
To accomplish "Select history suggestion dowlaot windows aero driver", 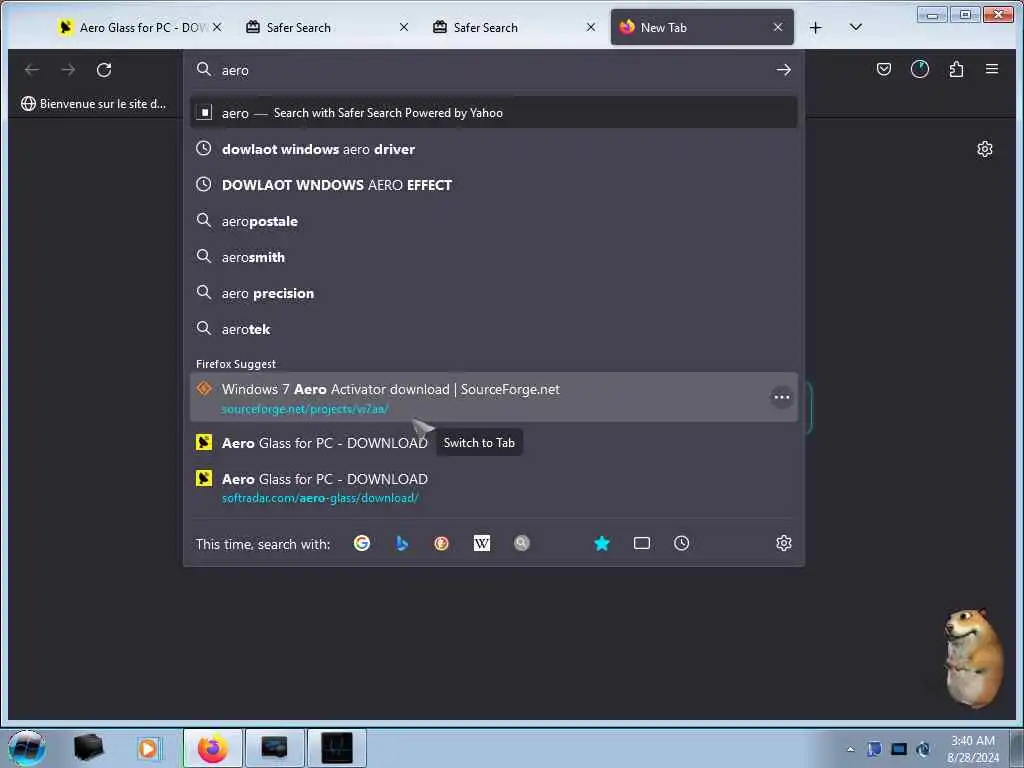I will 494,149.
